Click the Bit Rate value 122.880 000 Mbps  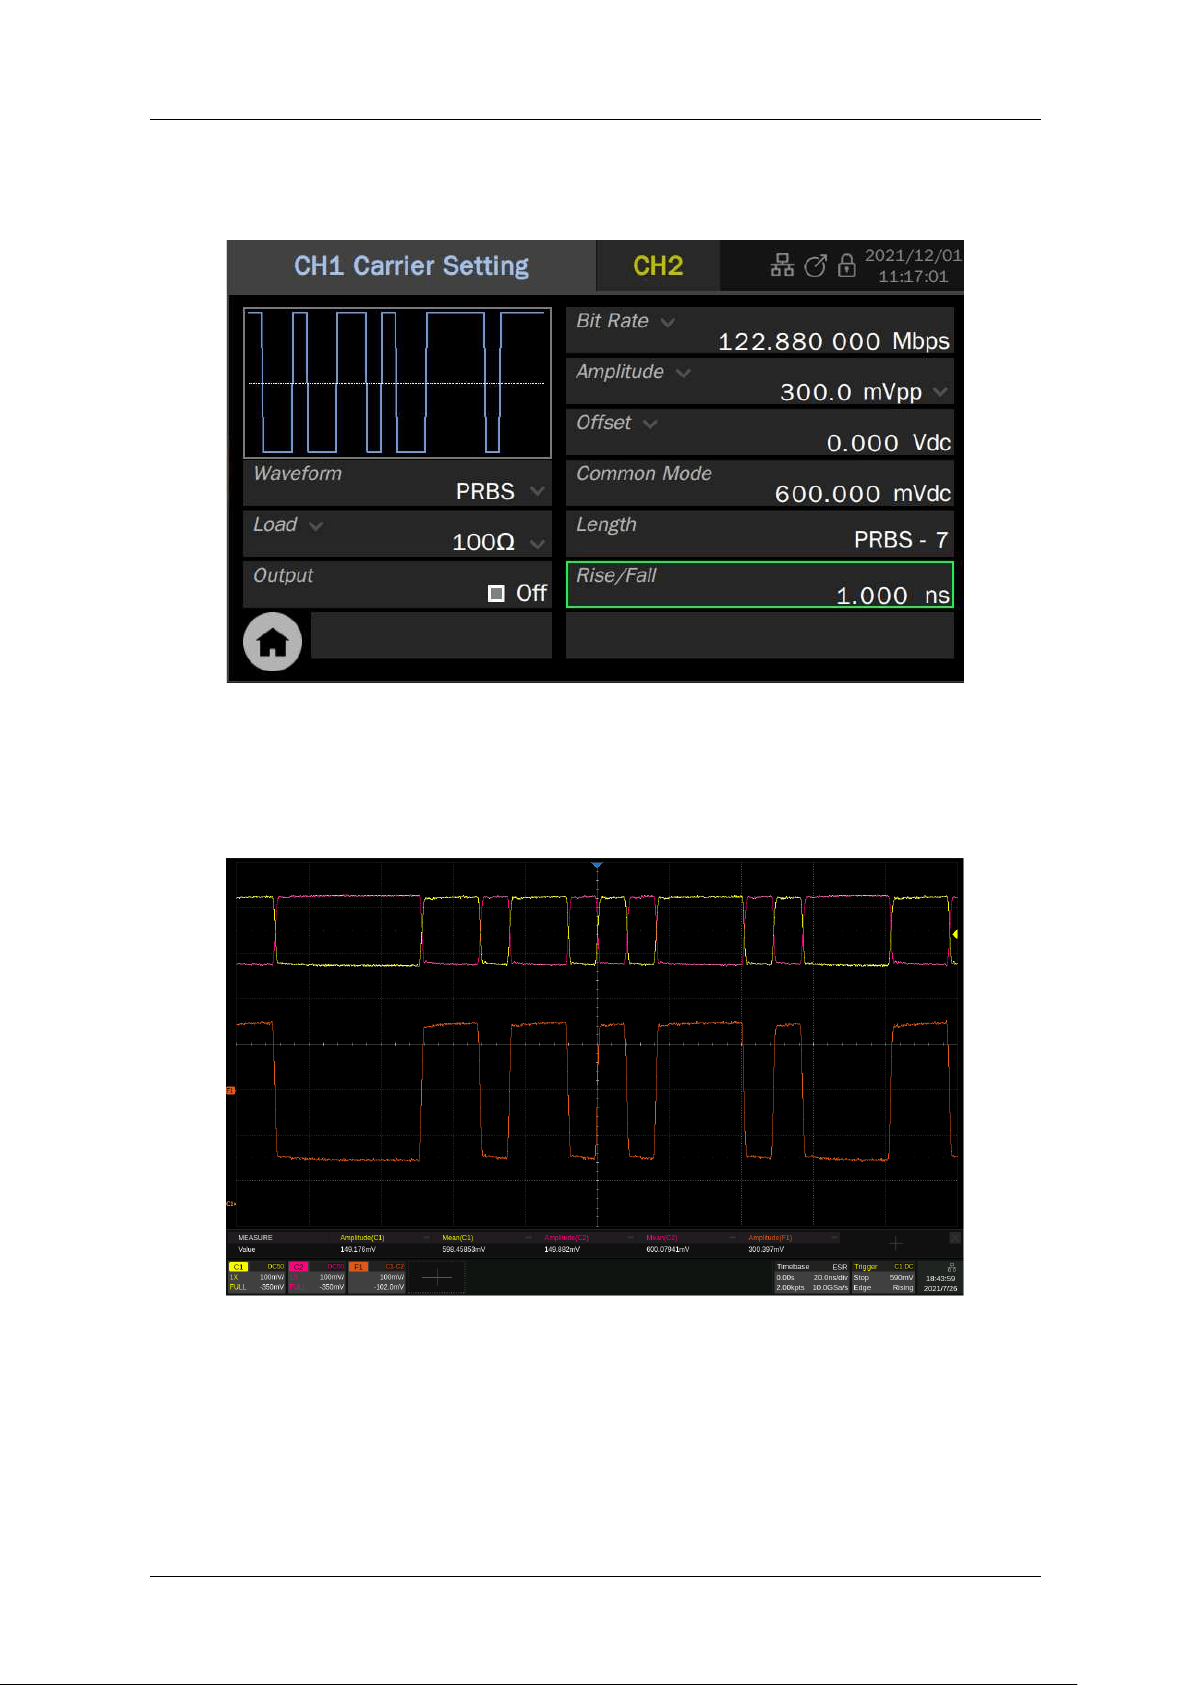tap(833, 341)
